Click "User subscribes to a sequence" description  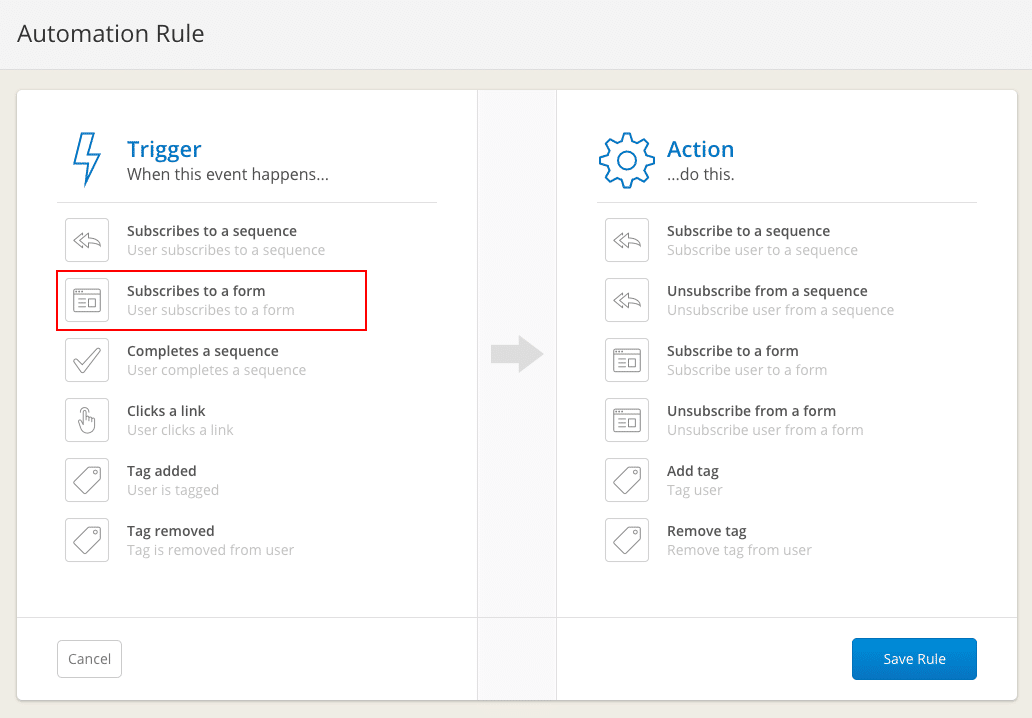point(226,250)
